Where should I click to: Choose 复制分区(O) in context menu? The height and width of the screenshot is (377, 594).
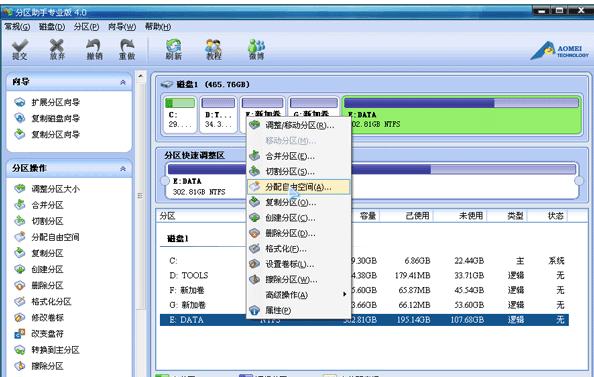(299, 202)
